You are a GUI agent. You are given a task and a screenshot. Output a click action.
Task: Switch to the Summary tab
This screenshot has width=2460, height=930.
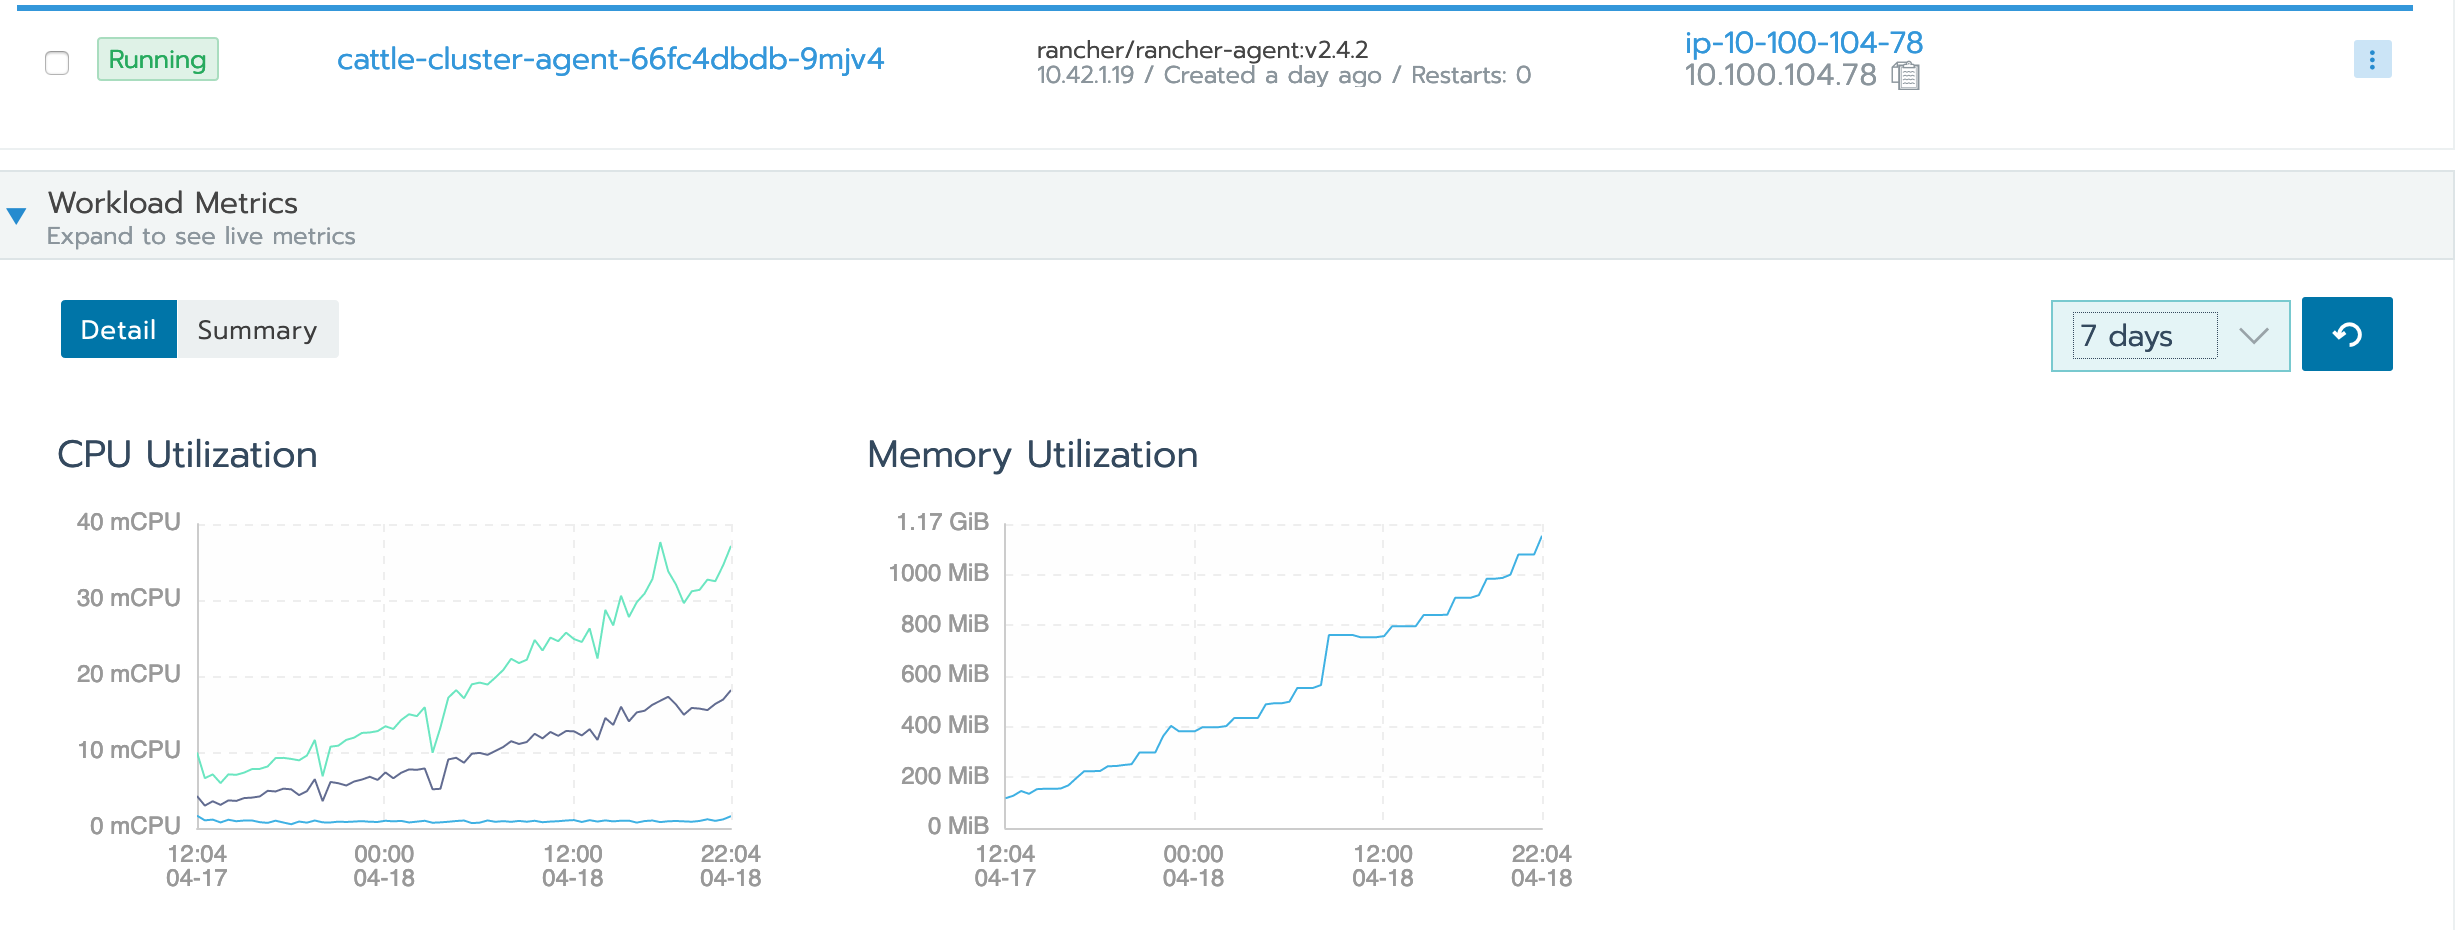pyautogui.click(x=257, y=329)
